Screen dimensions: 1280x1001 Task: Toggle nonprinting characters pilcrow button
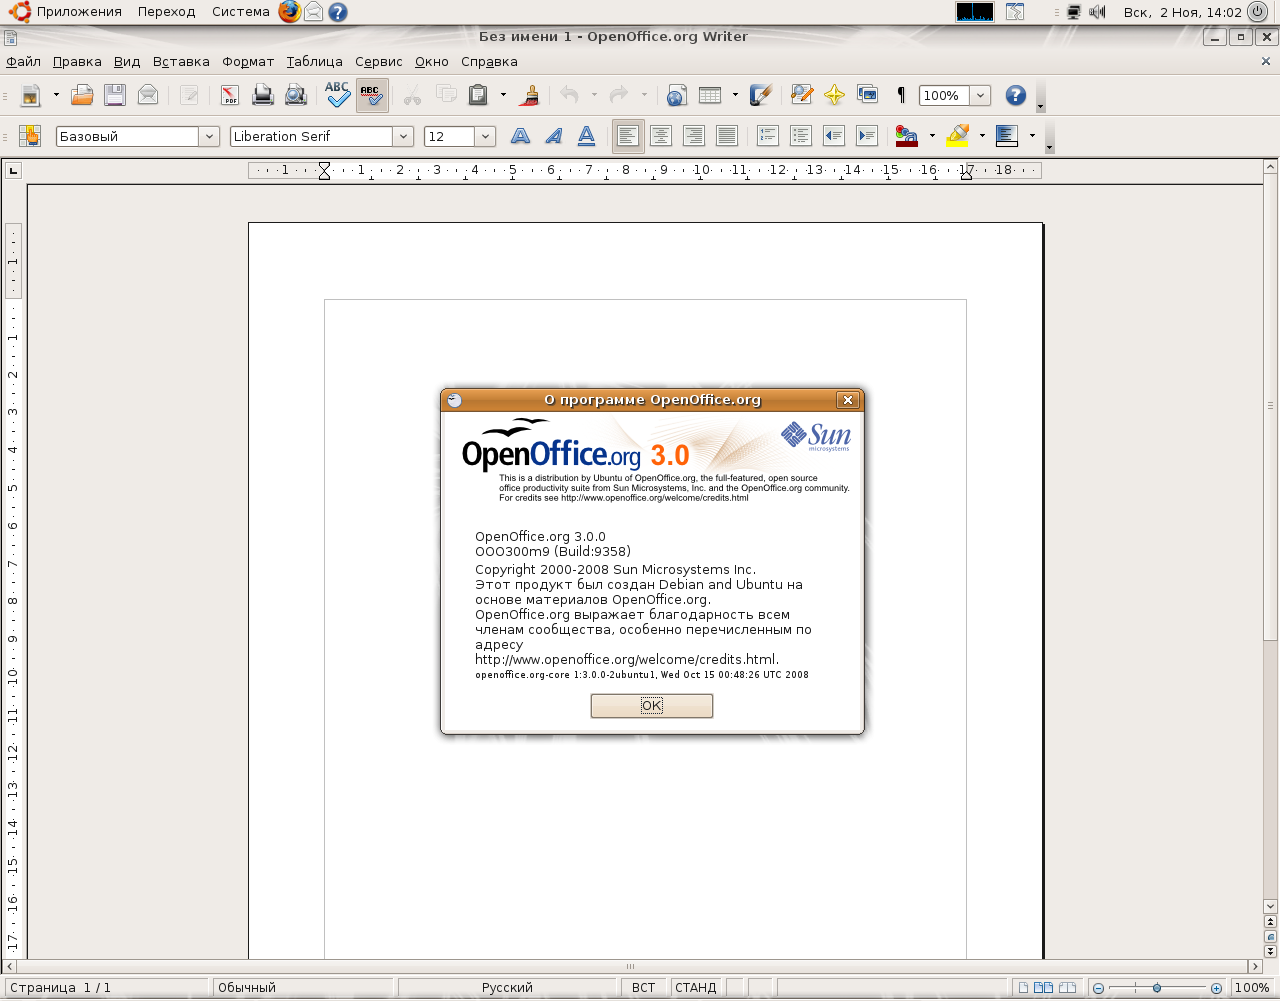901,95
